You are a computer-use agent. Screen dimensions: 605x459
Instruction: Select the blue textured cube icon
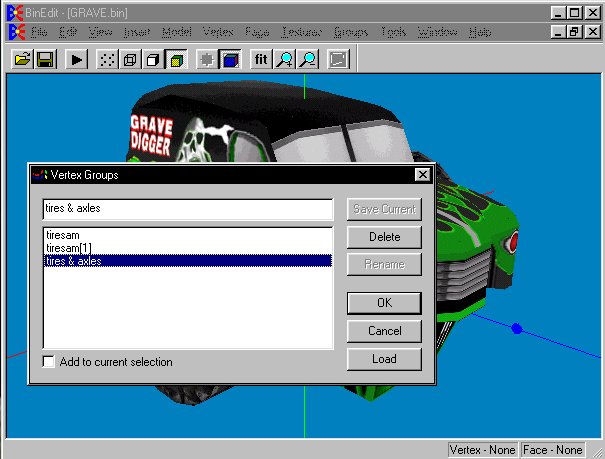(x=229, y=60)
